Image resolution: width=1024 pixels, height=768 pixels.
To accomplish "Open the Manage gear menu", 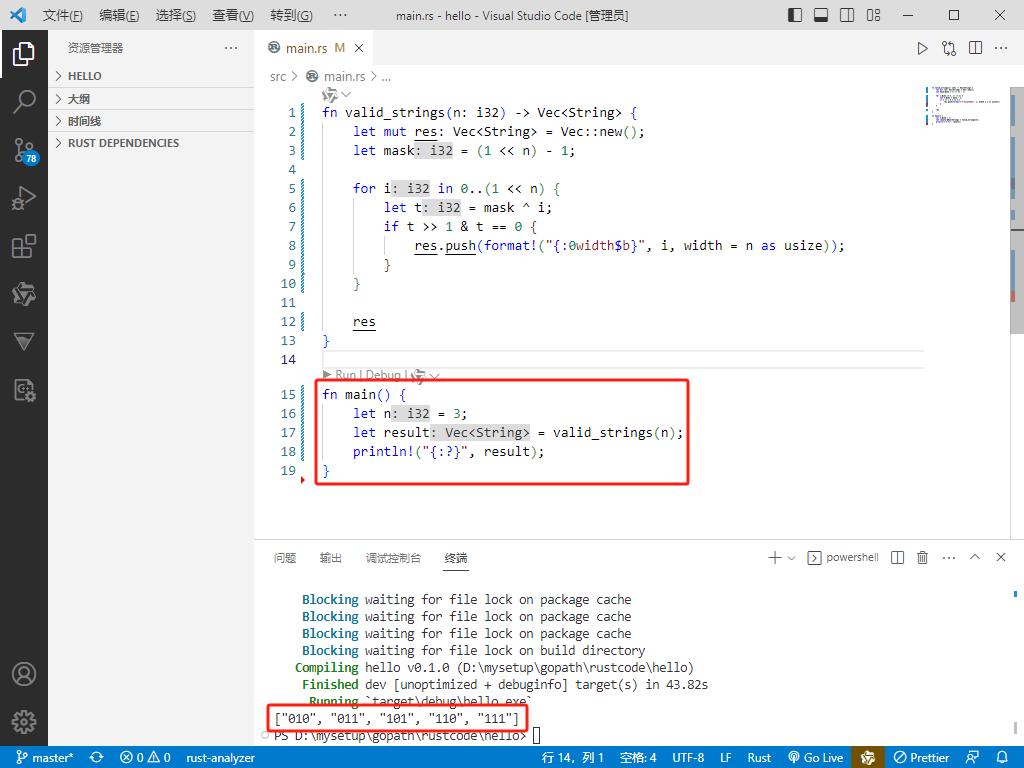I will (x=24, y=722).
